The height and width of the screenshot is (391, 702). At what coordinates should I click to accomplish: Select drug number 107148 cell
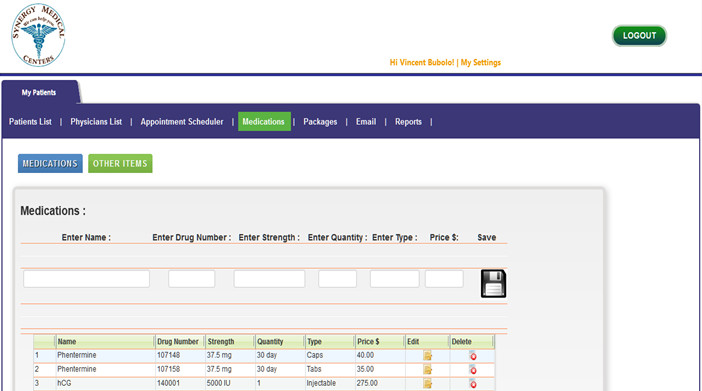point(180,356)
